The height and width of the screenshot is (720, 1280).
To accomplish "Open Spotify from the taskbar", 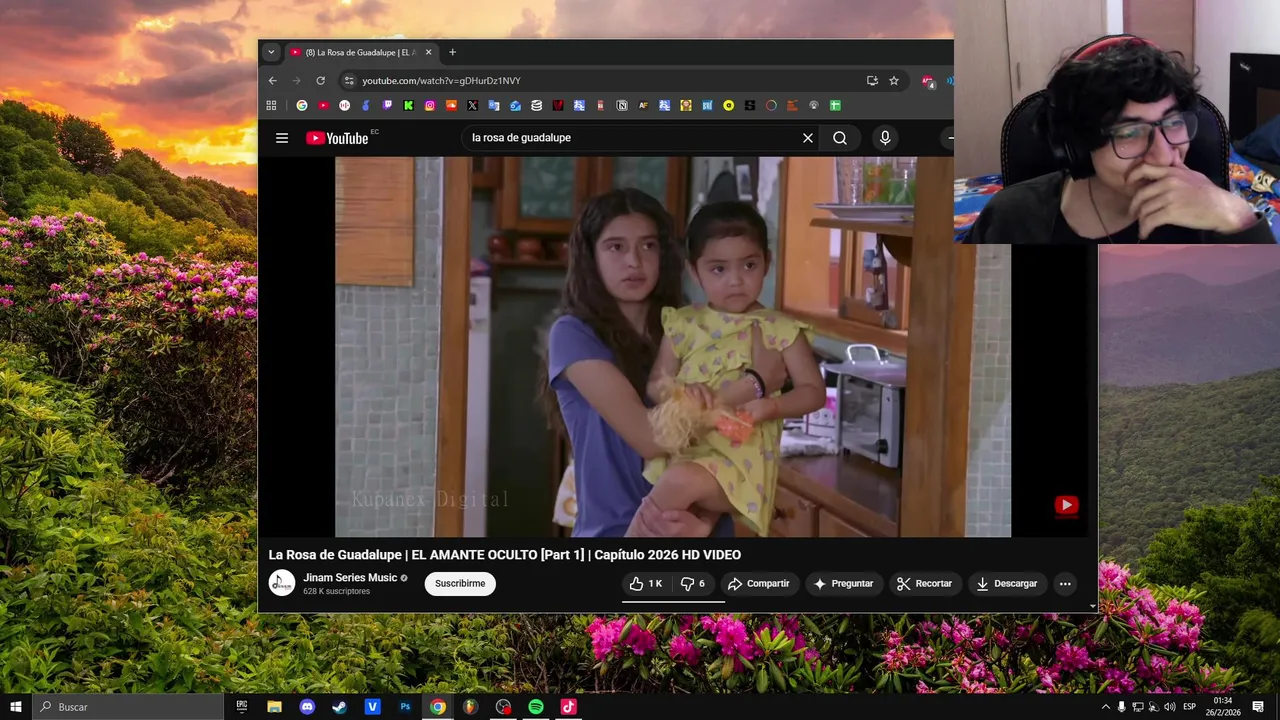I will tap(536, 706).
